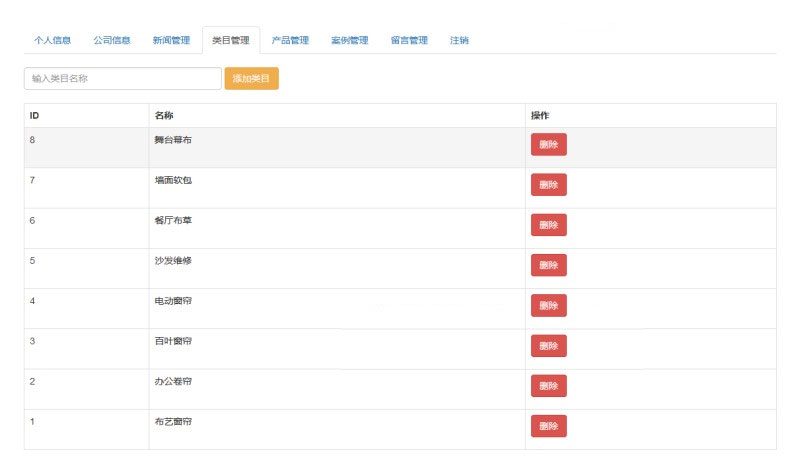
Task: Delete the 百叶窗帘 category
Action: 548,346
